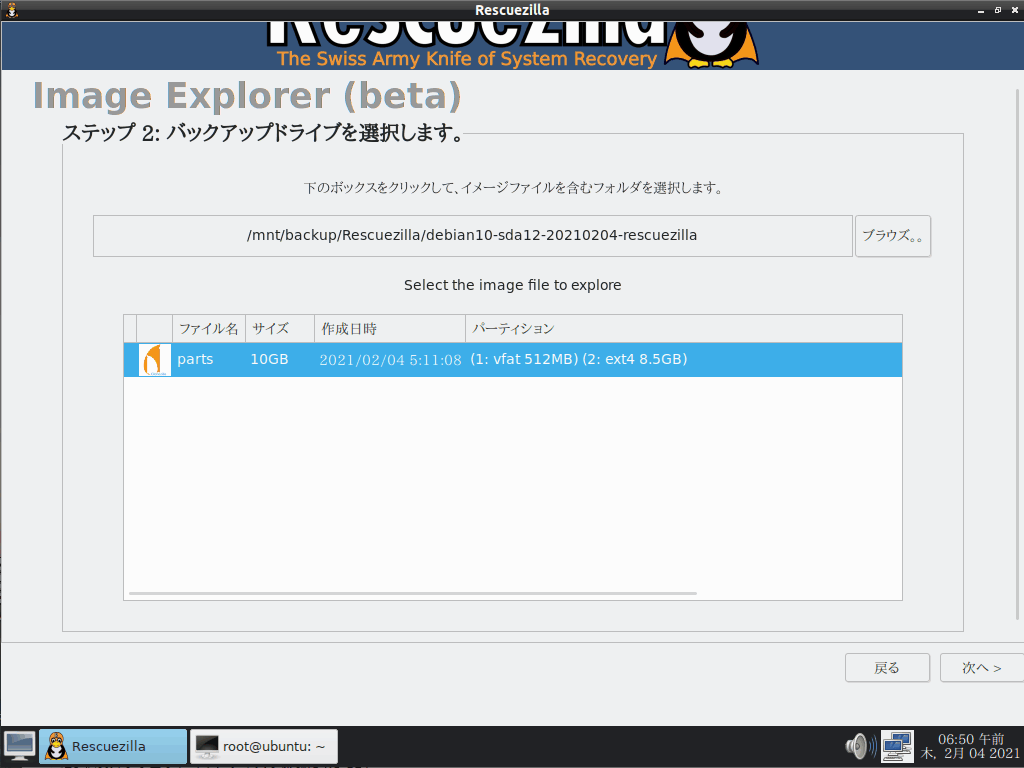1024x768 pixels.
Task: Click the 戻る back button
Action: coord(887,667)
